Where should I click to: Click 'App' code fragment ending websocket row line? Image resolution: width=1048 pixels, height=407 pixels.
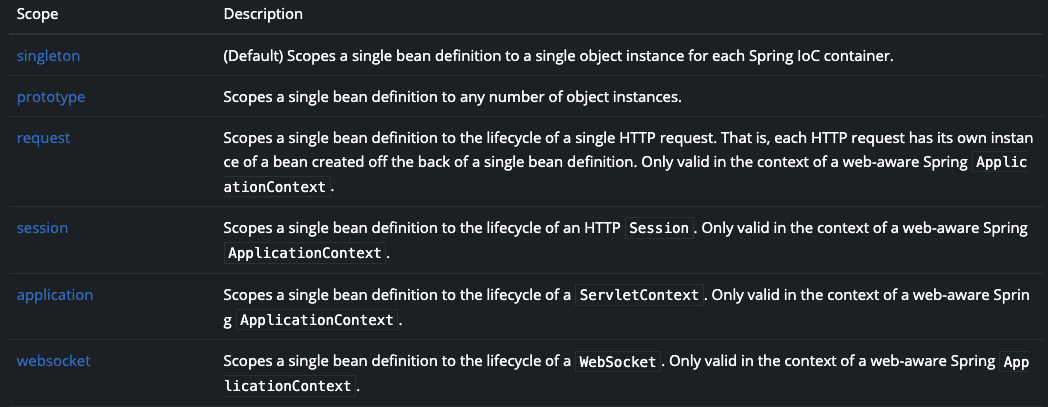(1015, 362)
